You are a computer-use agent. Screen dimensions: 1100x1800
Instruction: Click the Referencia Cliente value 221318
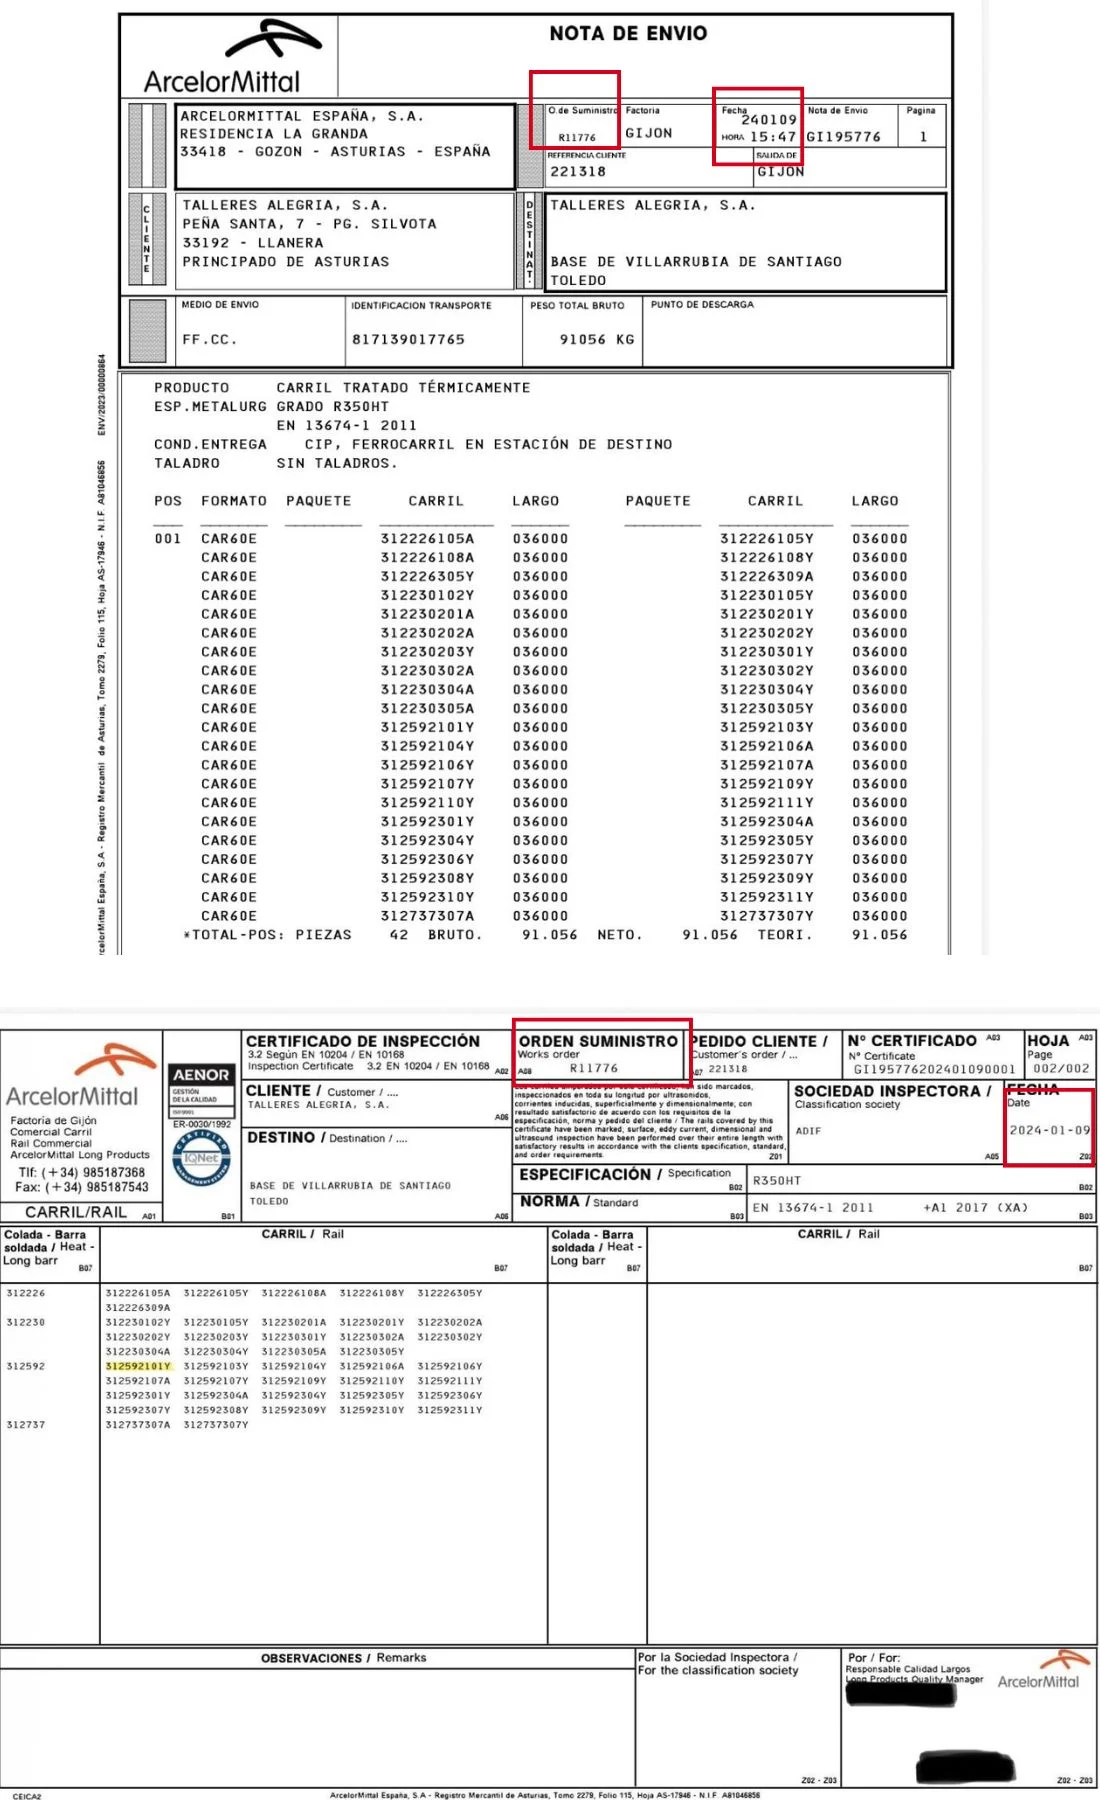pos(578,171)
